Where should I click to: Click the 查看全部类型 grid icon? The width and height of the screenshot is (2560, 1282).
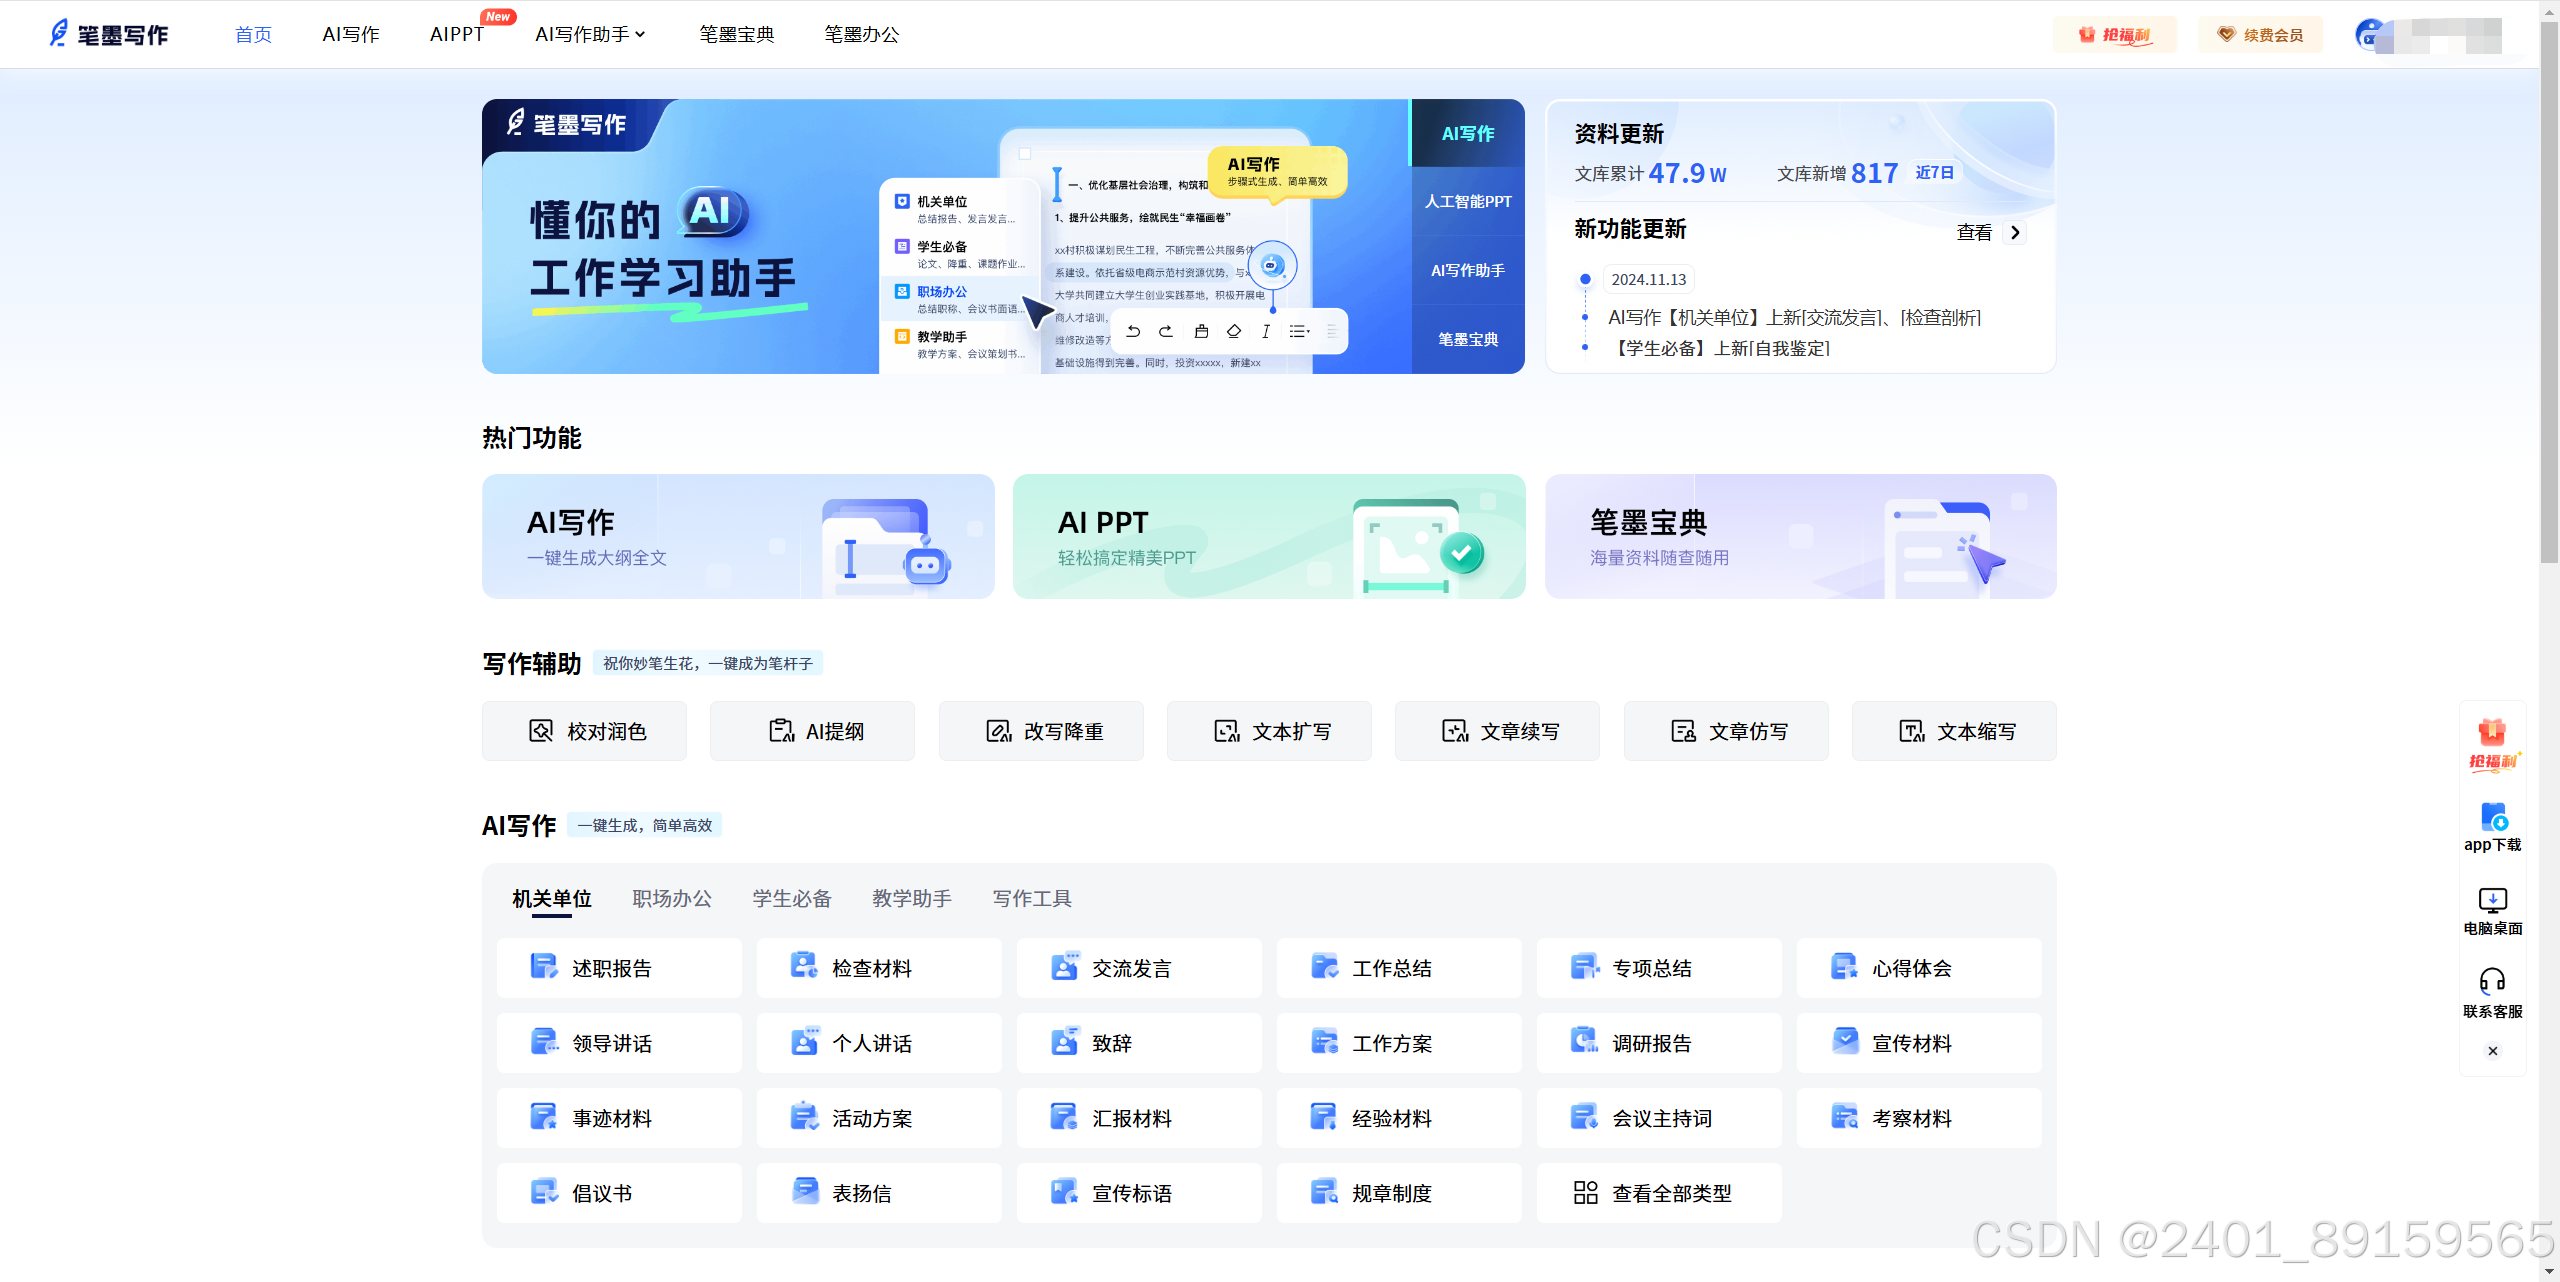point(1585,1192)
